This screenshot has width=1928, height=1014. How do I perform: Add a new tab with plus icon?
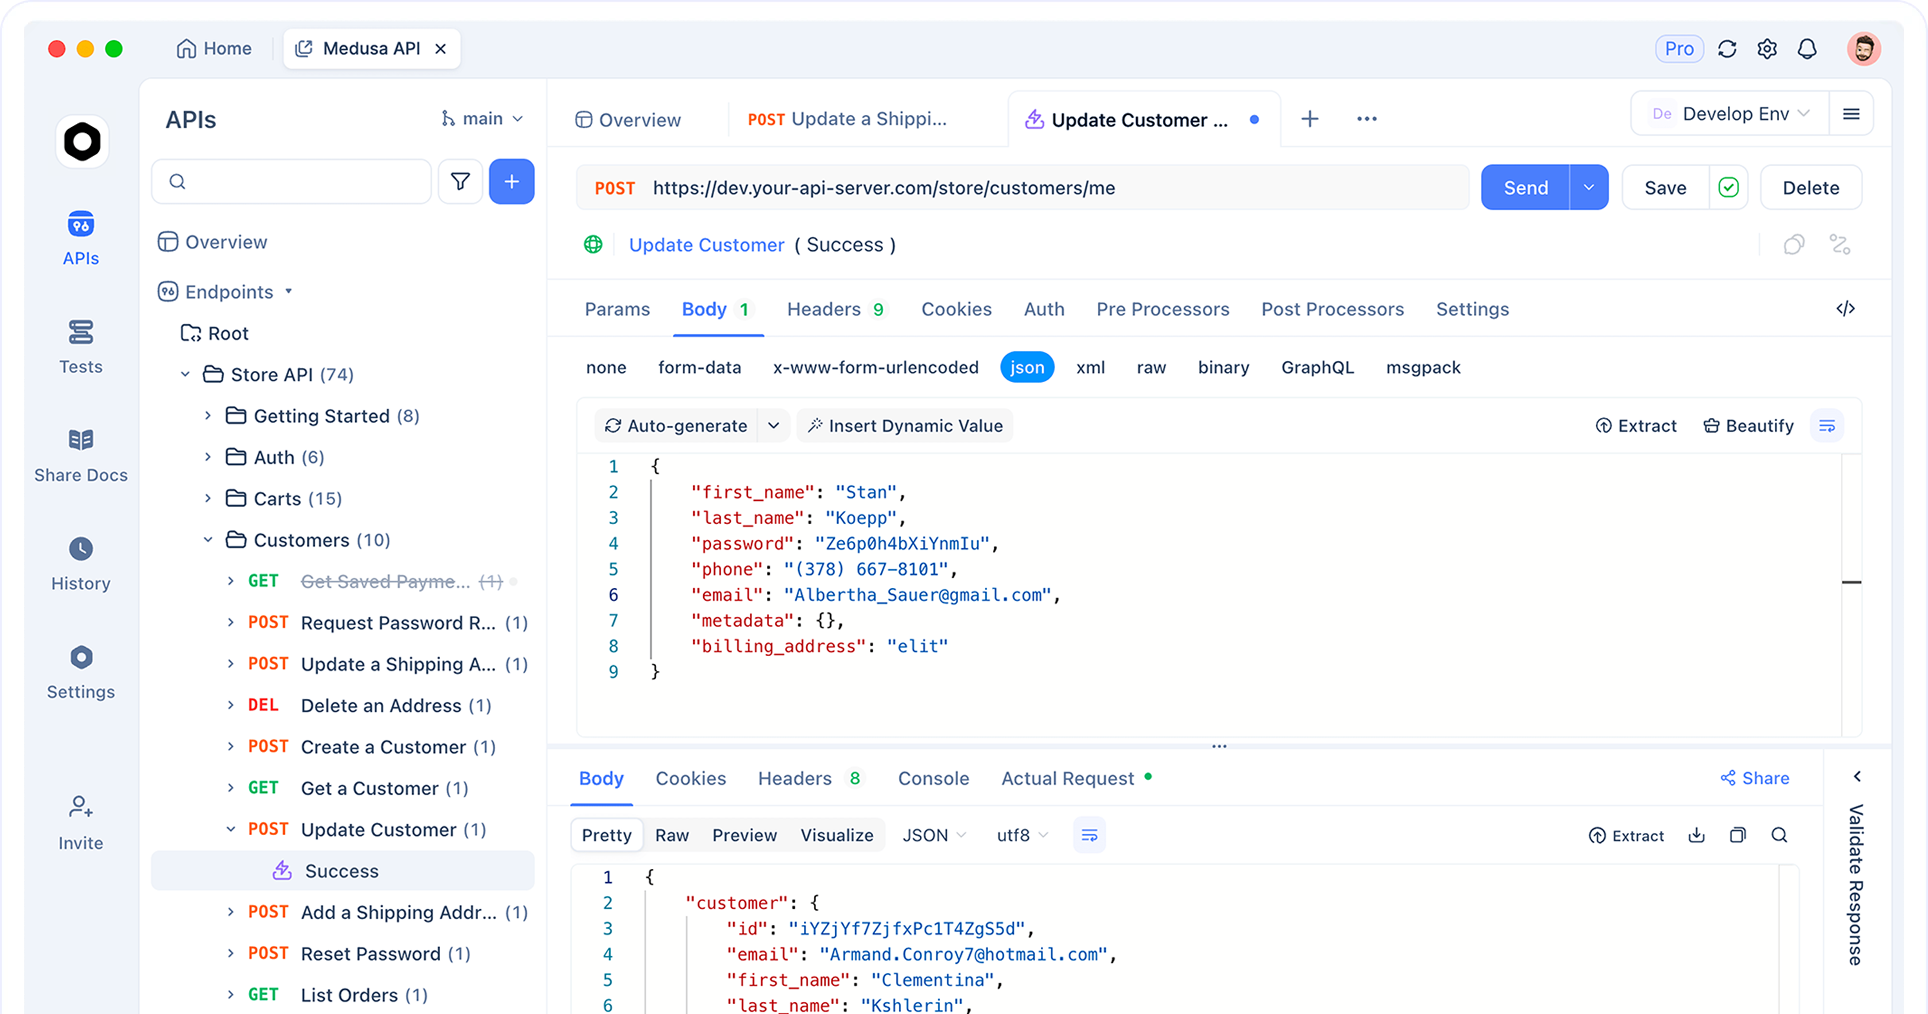pos(1310,119)
